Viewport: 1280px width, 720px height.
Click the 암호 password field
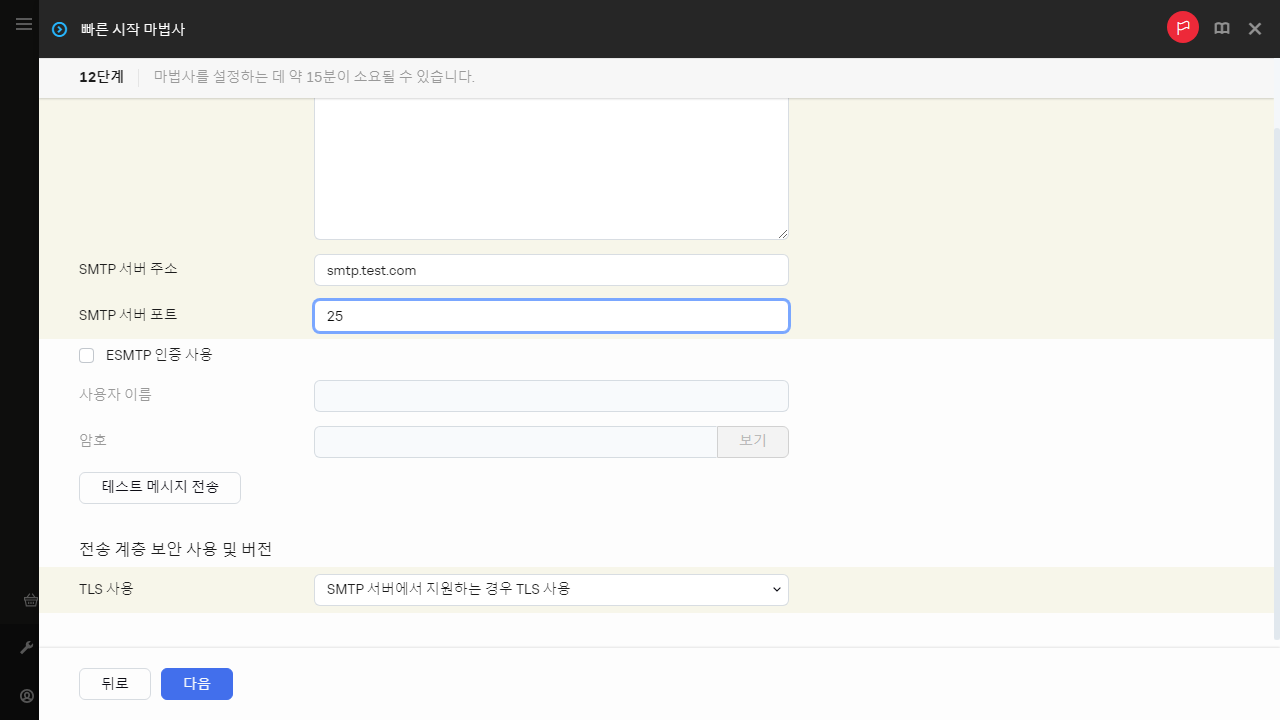pyautogui.click(x=515, y=441)
